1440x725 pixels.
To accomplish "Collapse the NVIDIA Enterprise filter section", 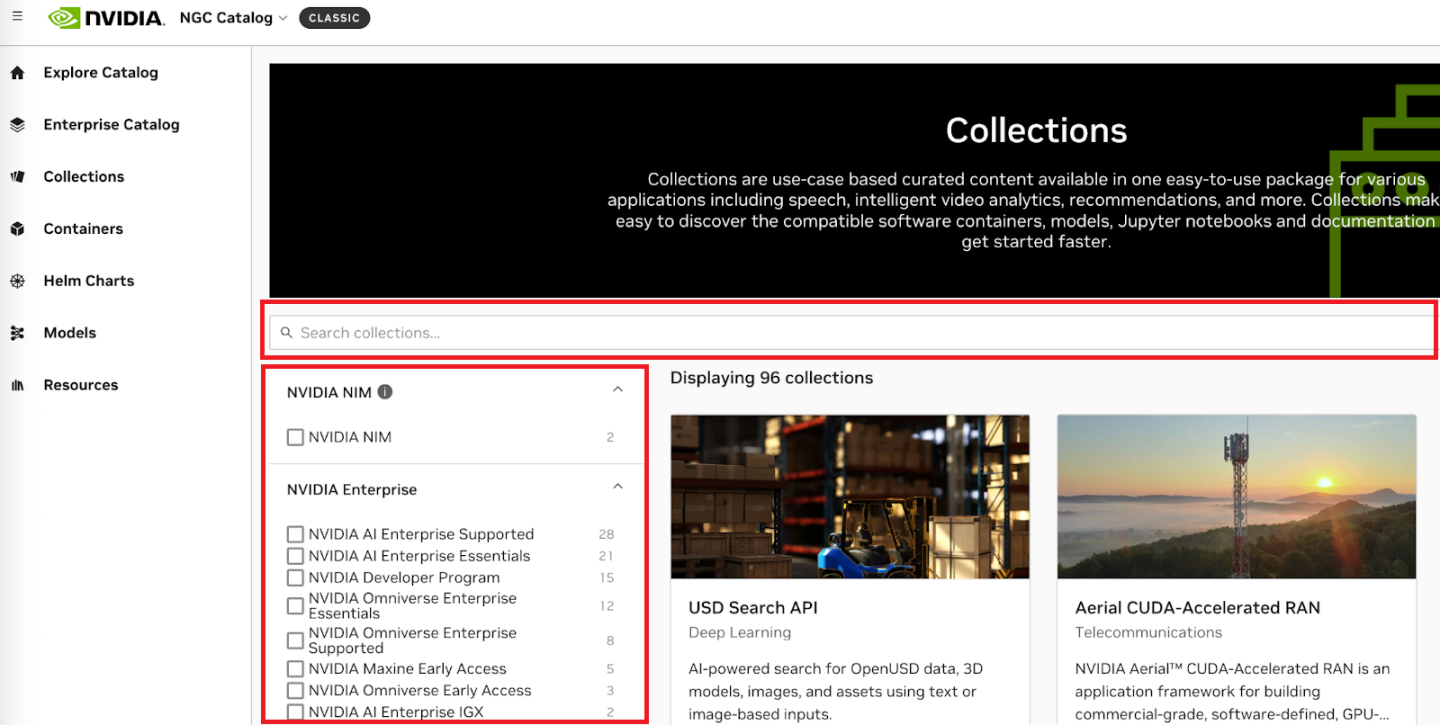I will [618, 487].
